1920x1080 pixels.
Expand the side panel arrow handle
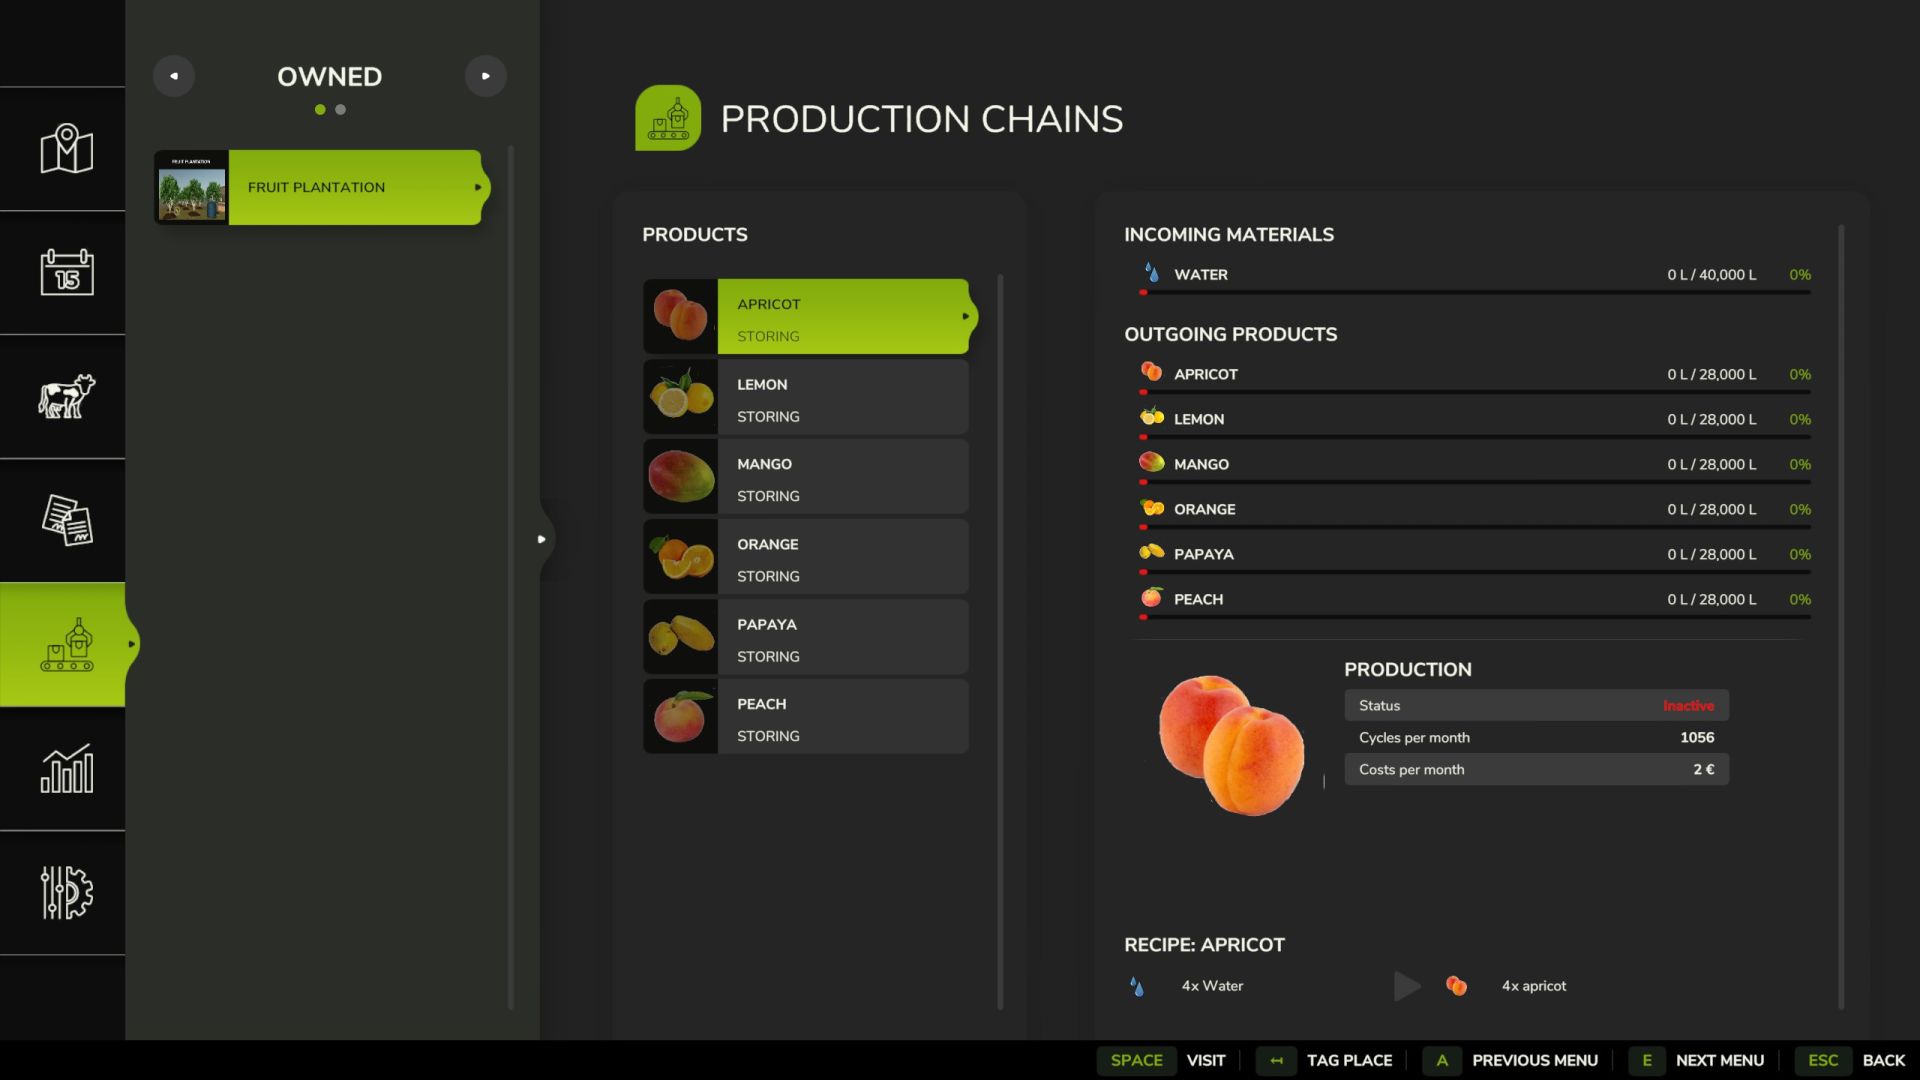point(541,539)
